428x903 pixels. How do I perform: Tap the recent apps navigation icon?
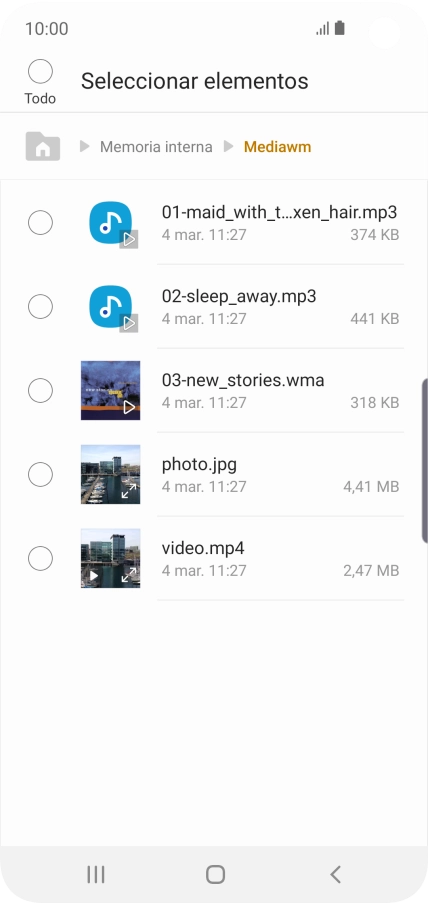[x=96, y=874]
